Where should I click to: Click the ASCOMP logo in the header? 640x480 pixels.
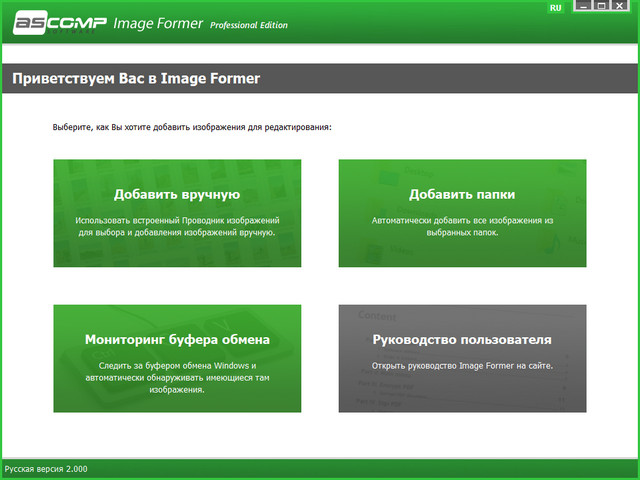point(56,23)
